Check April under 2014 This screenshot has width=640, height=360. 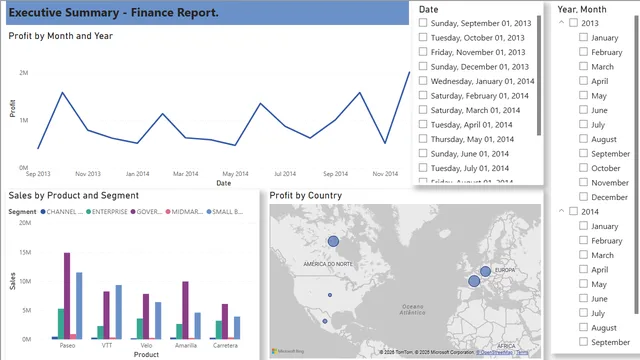point(583,269)
